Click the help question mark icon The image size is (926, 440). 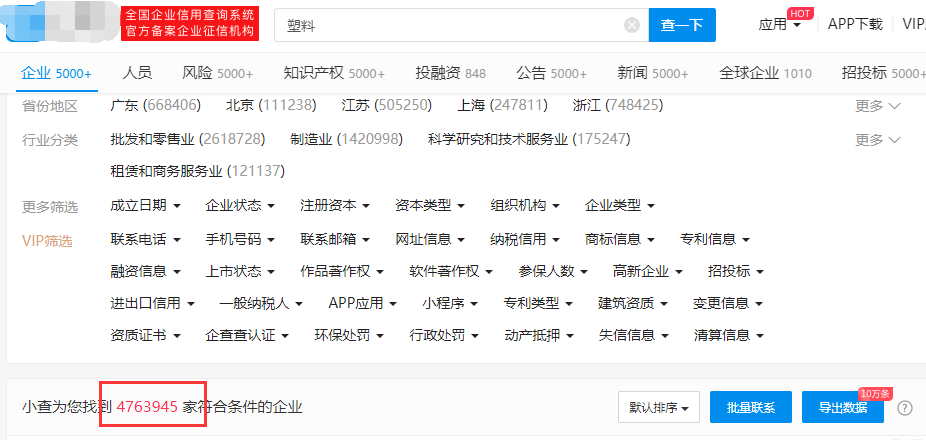[x=905, y=408]
